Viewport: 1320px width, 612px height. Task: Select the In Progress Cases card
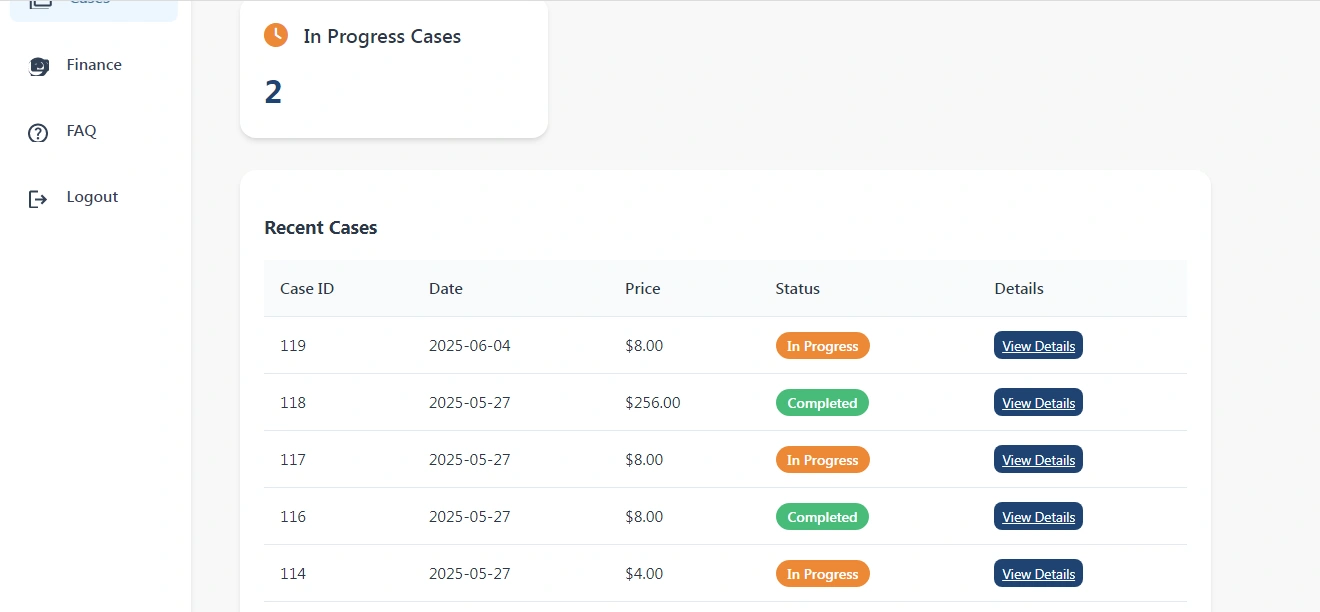pyautogui.click(x=394, y=68)
